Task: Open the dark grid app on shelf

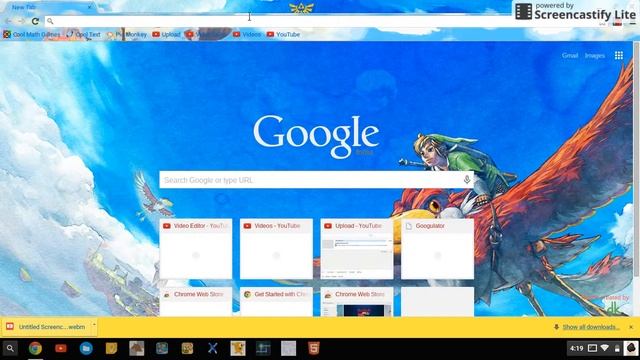Action: point(263,349)
